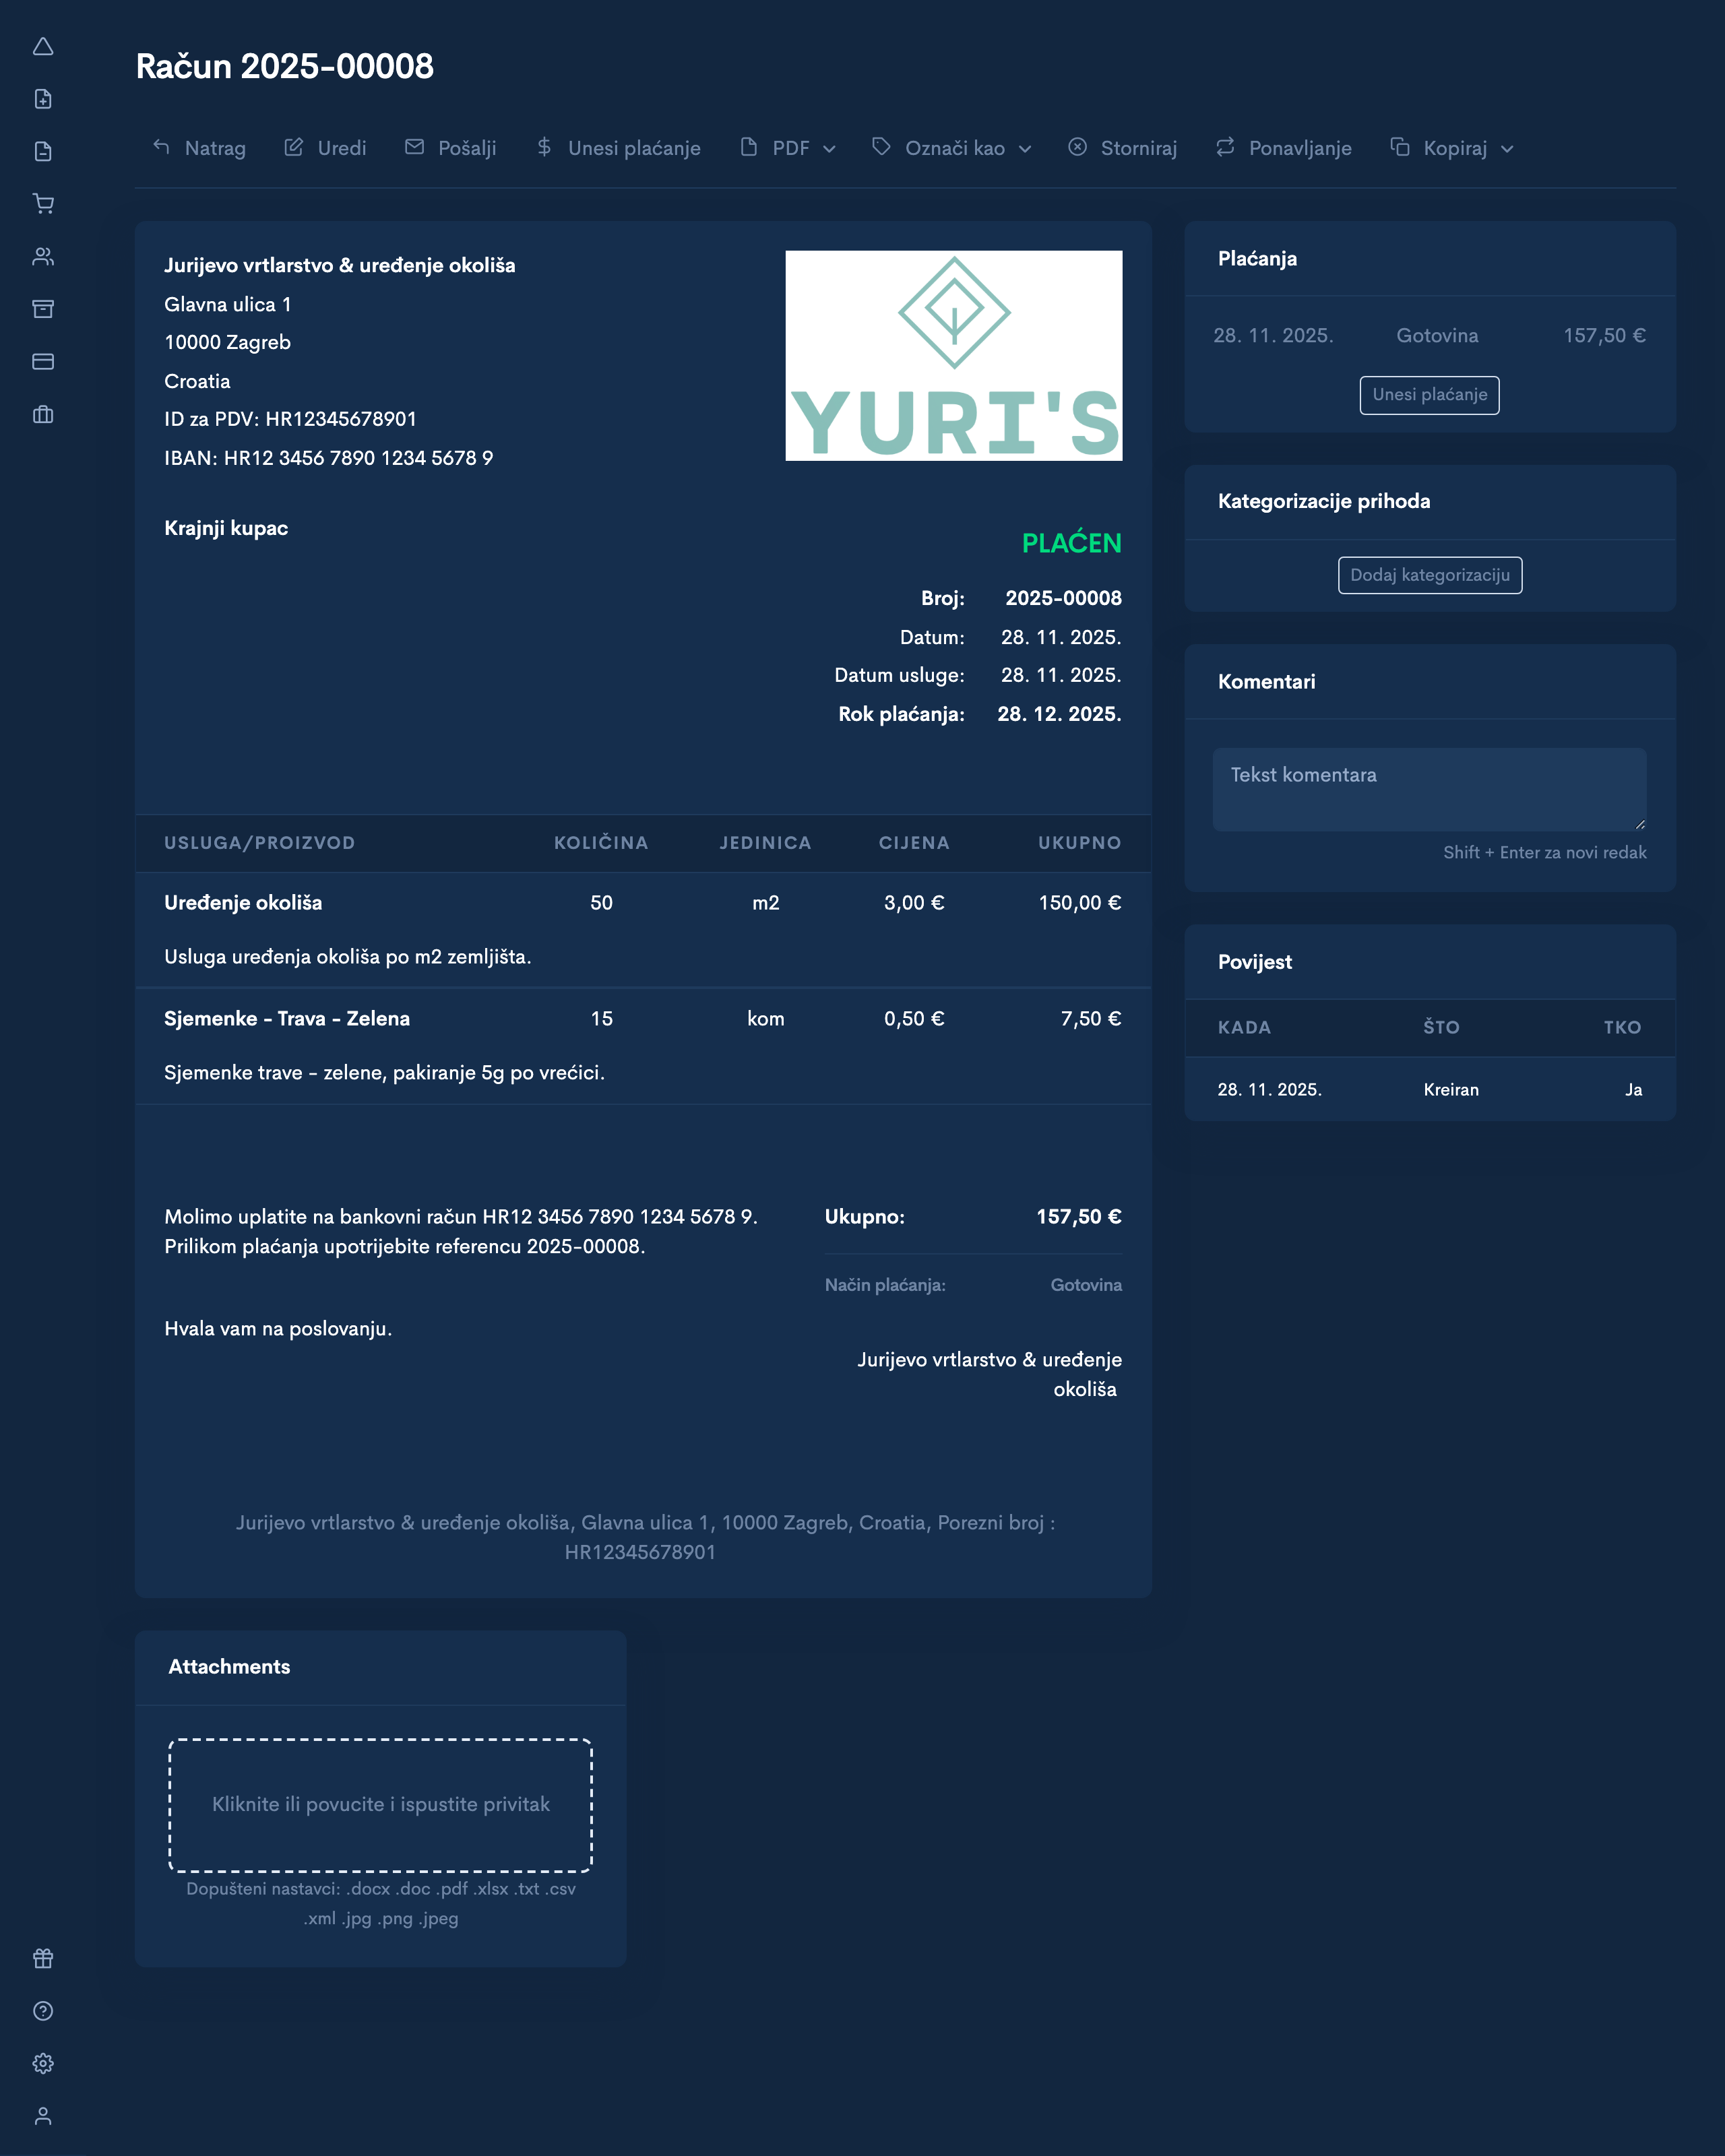Click 'Storniraj' in the toolbar
The height and width of the screenshot is (2156, 1725).
click(1122, 147)
